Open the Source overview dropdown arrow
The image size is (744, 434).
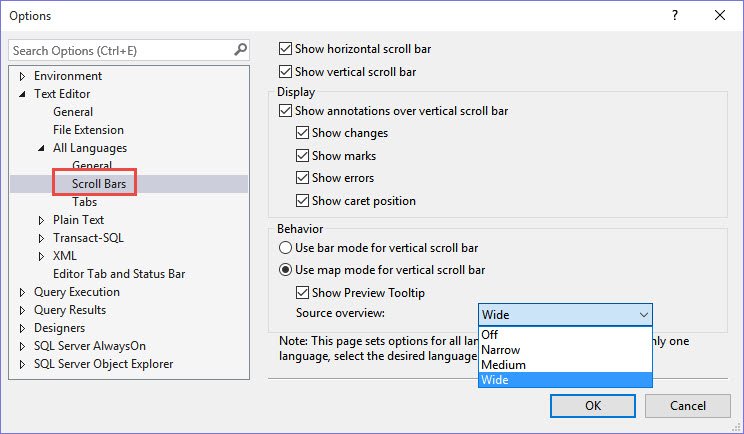[642, 315]
